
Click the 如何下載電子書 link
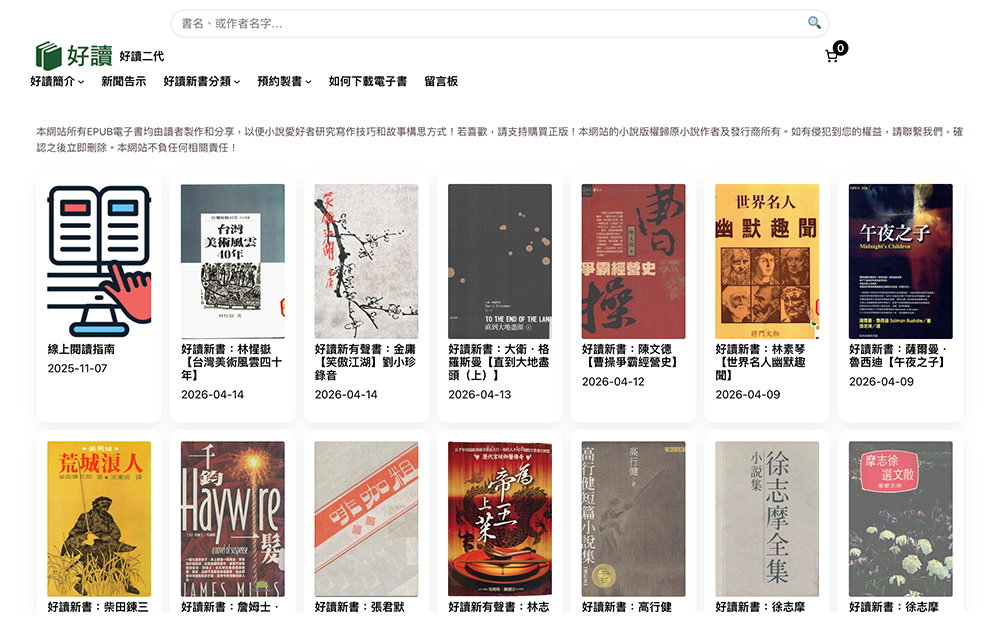coord(369,82)
